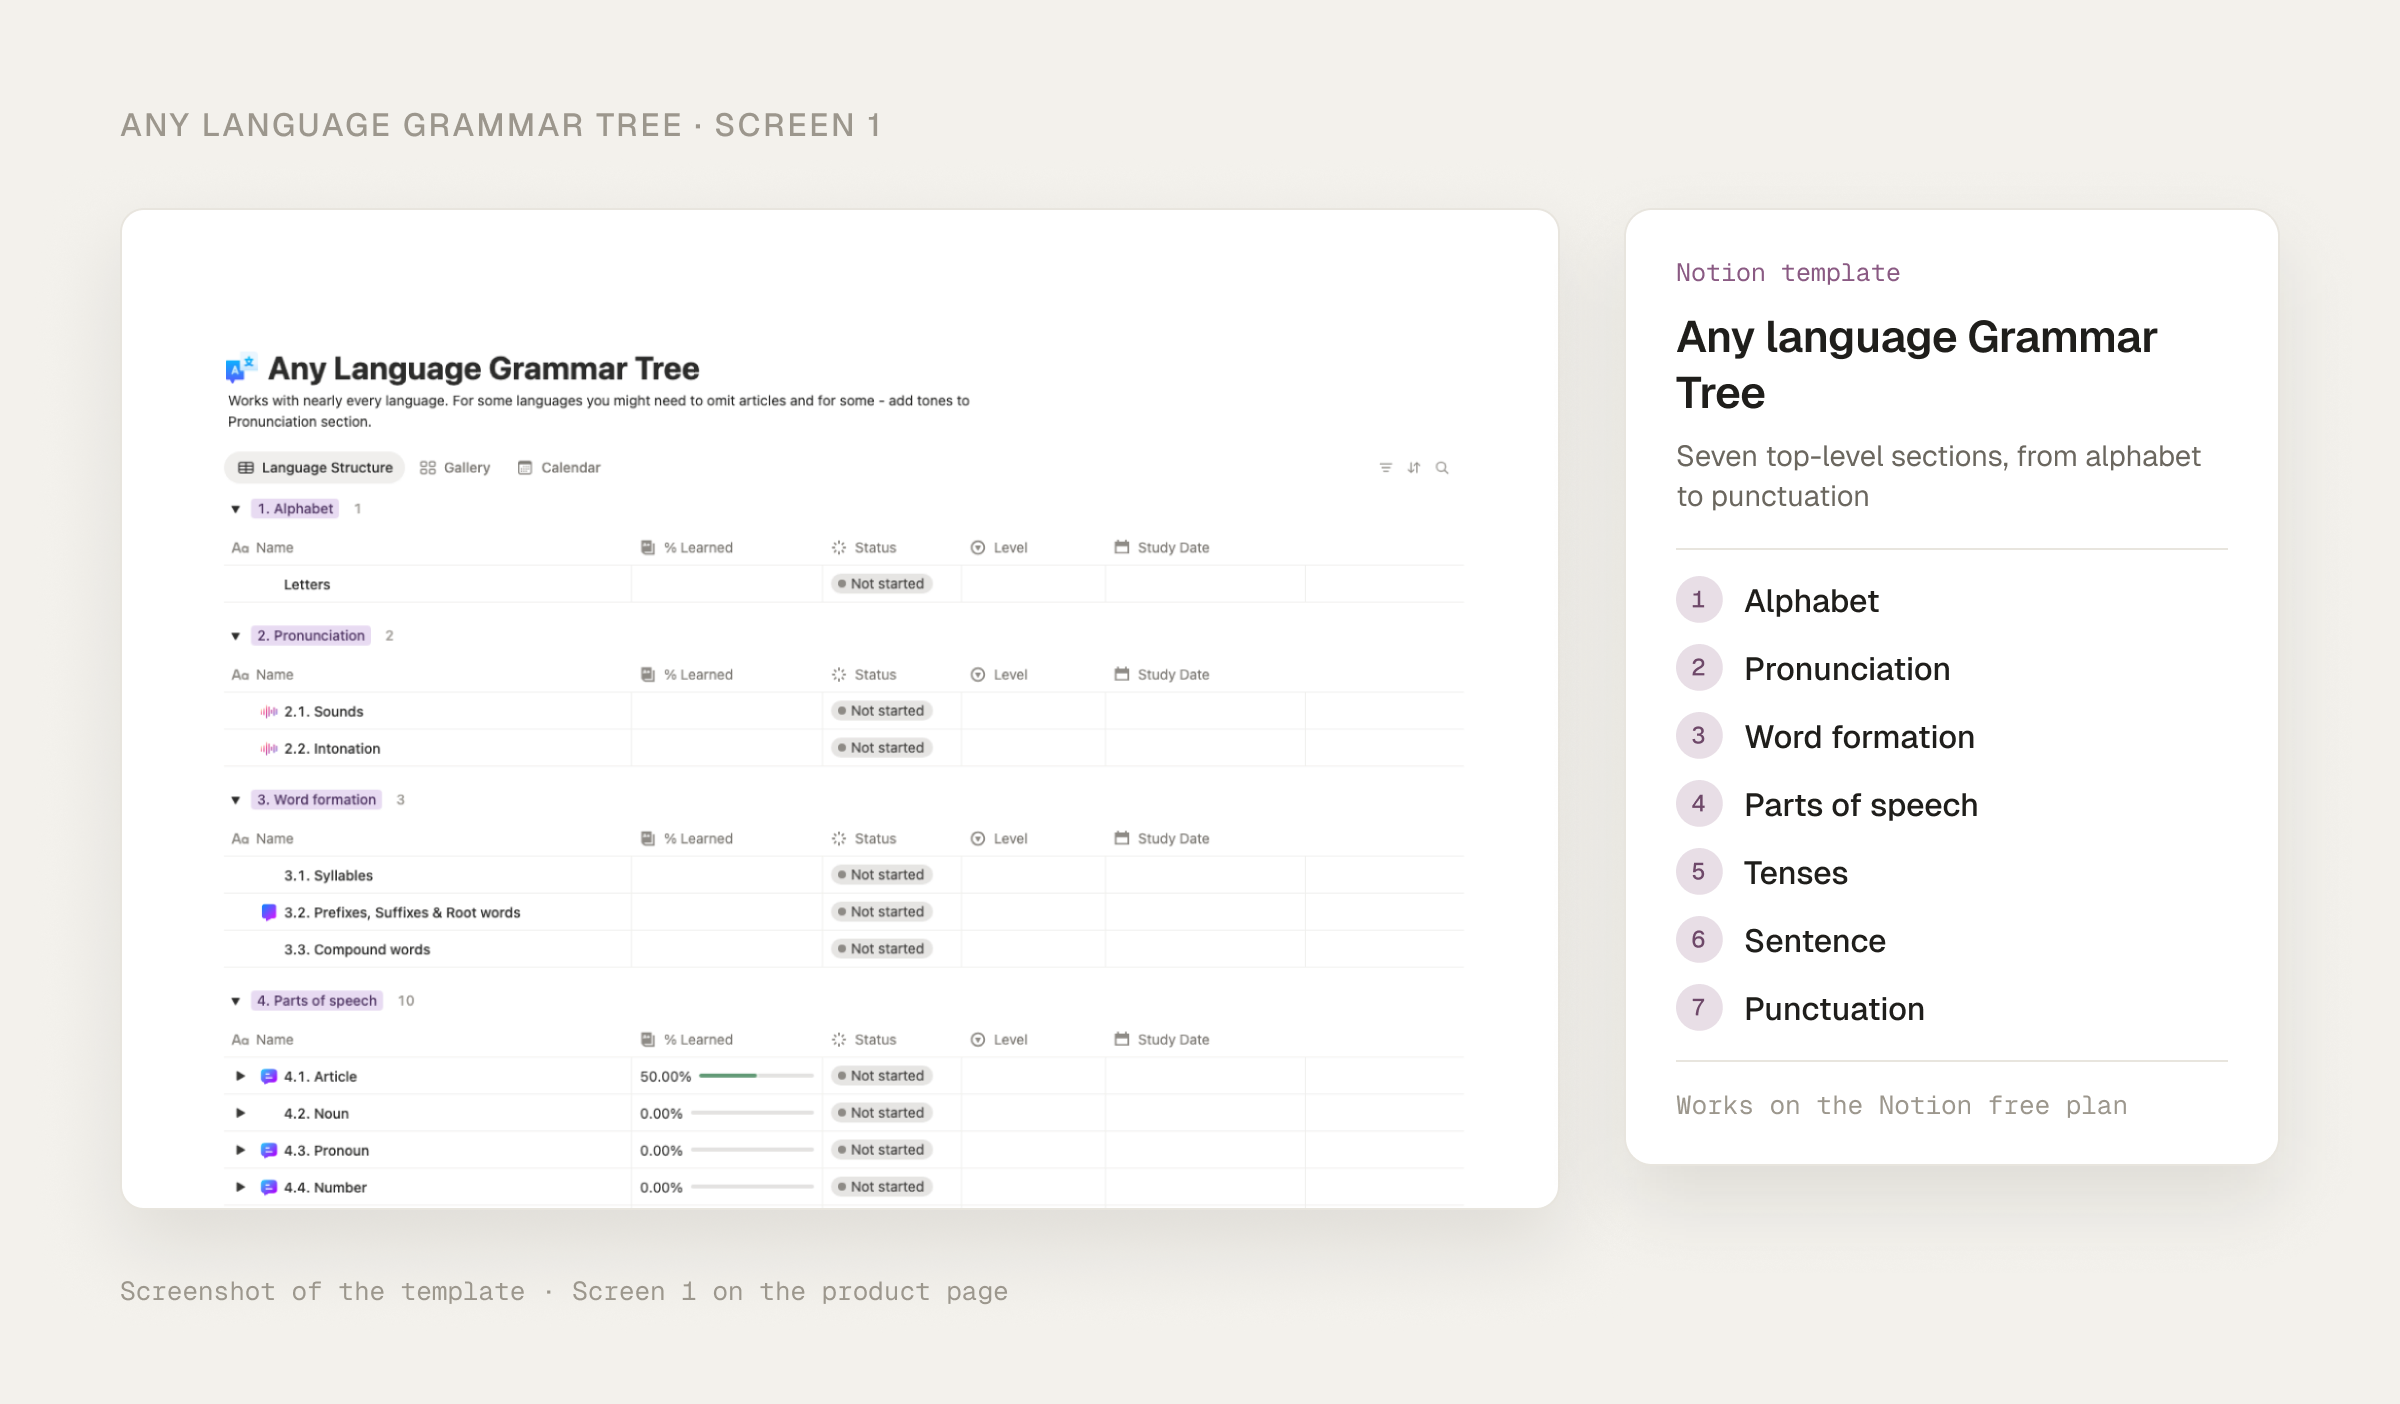
Task: Collapse the 4. Parts of speech group
Action: click(x=236, y=1001)
